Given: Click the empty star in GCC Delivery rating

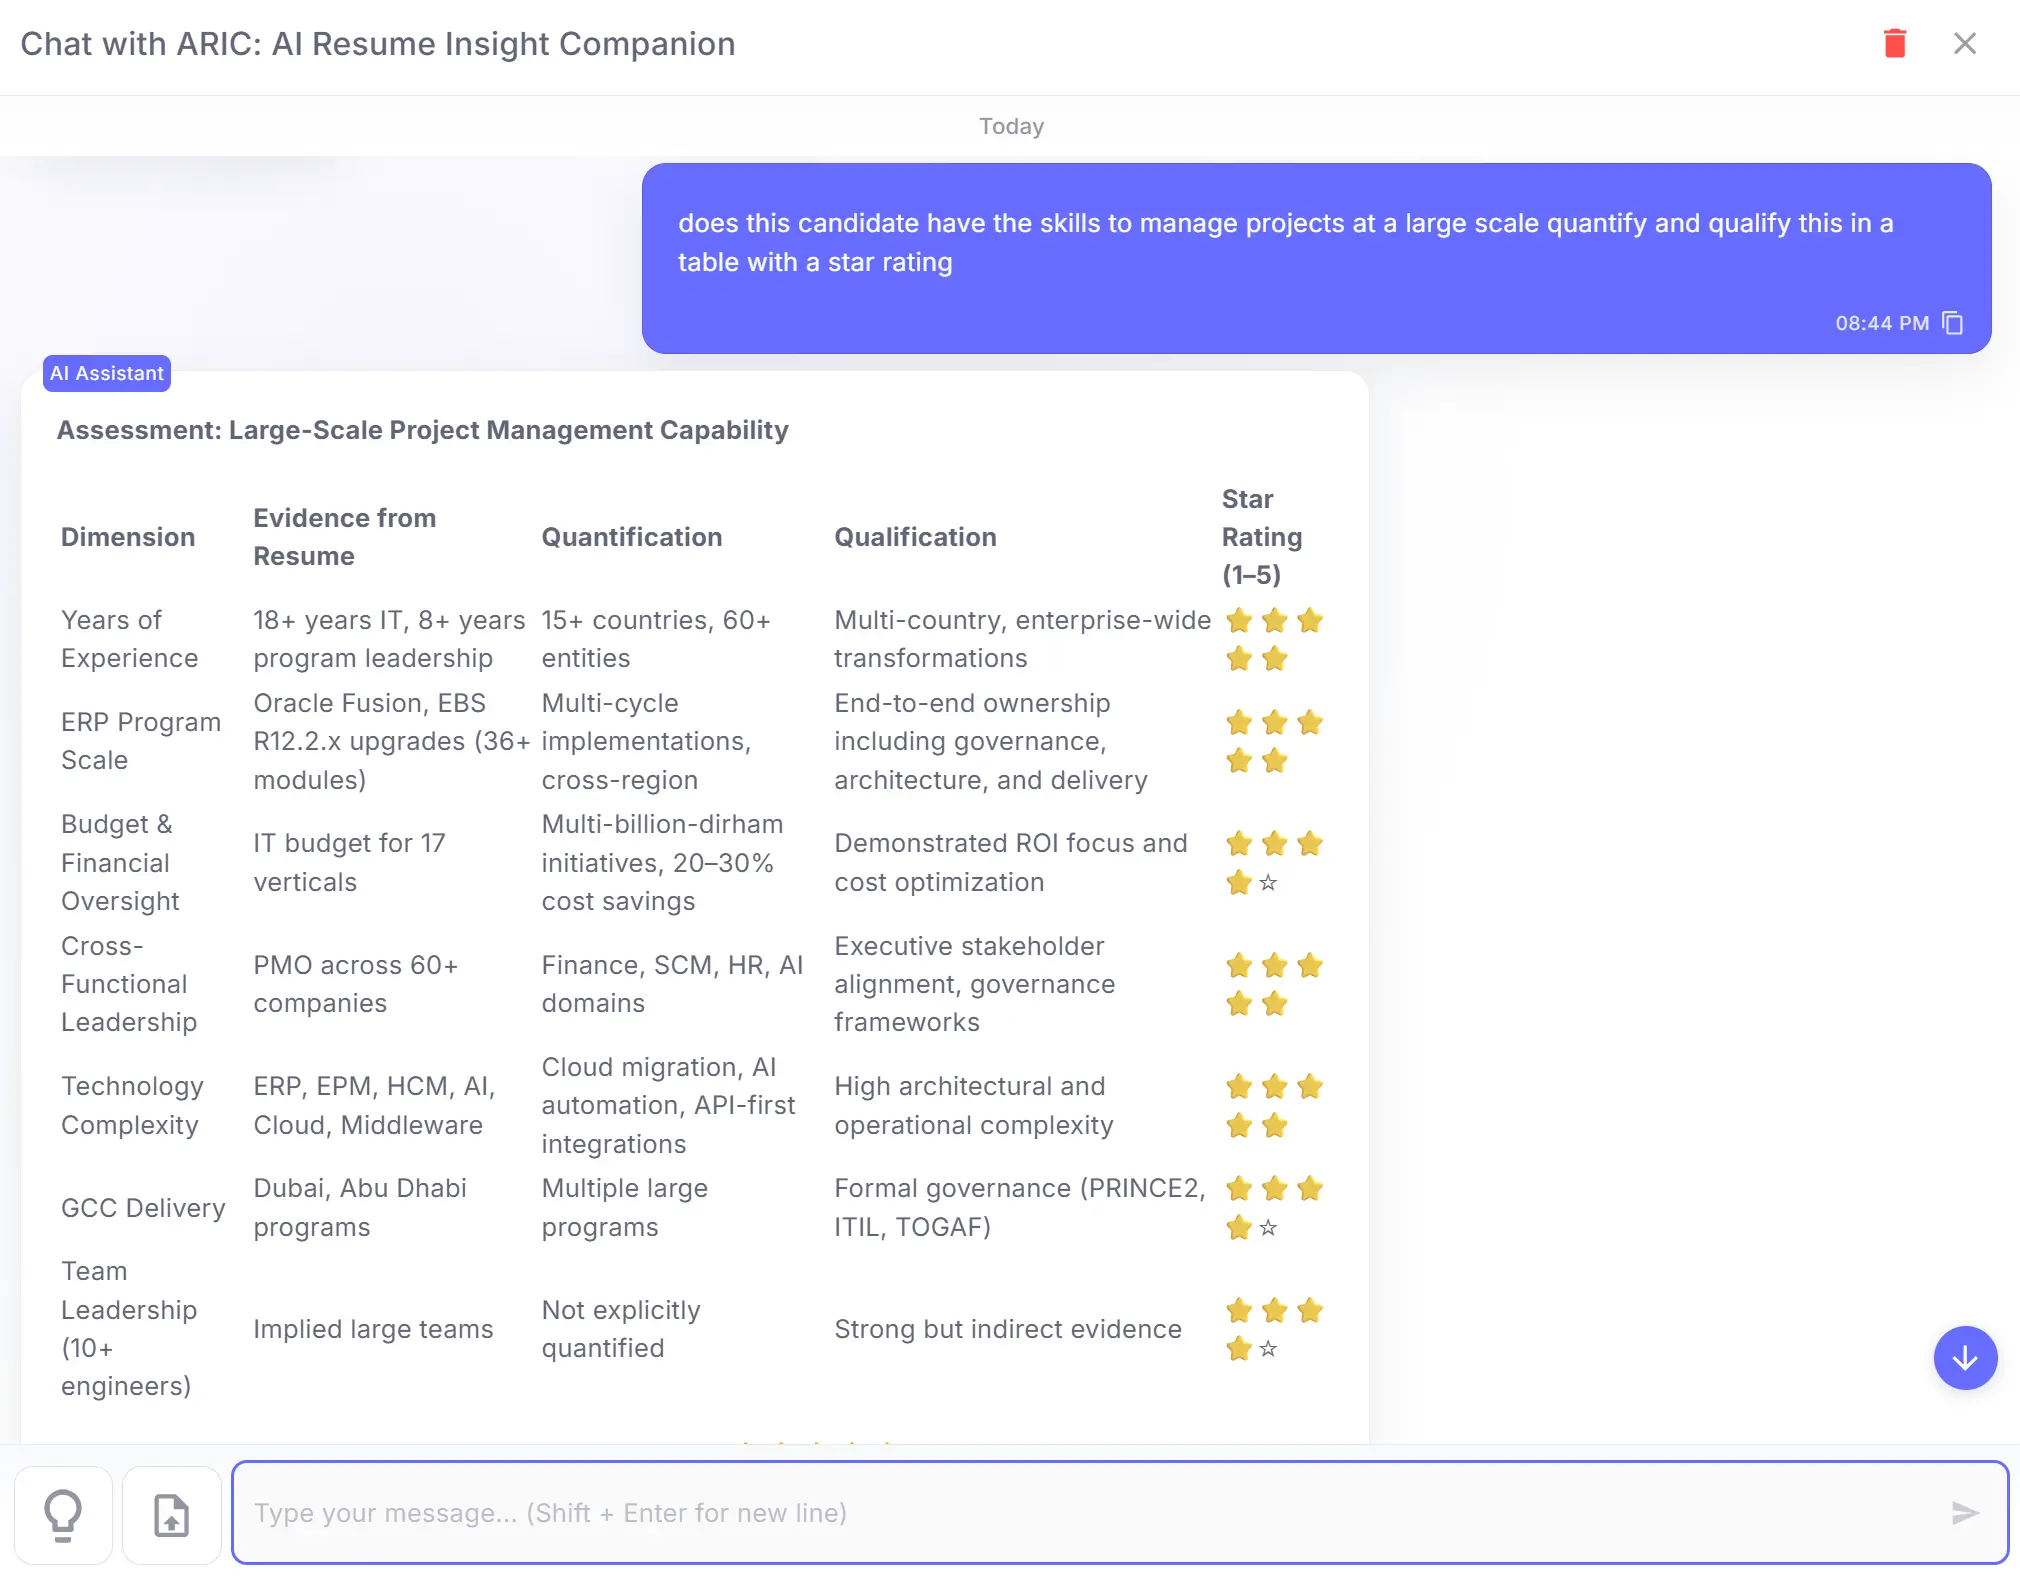Looking at the screenshot, I should tap(1268, 1229).
